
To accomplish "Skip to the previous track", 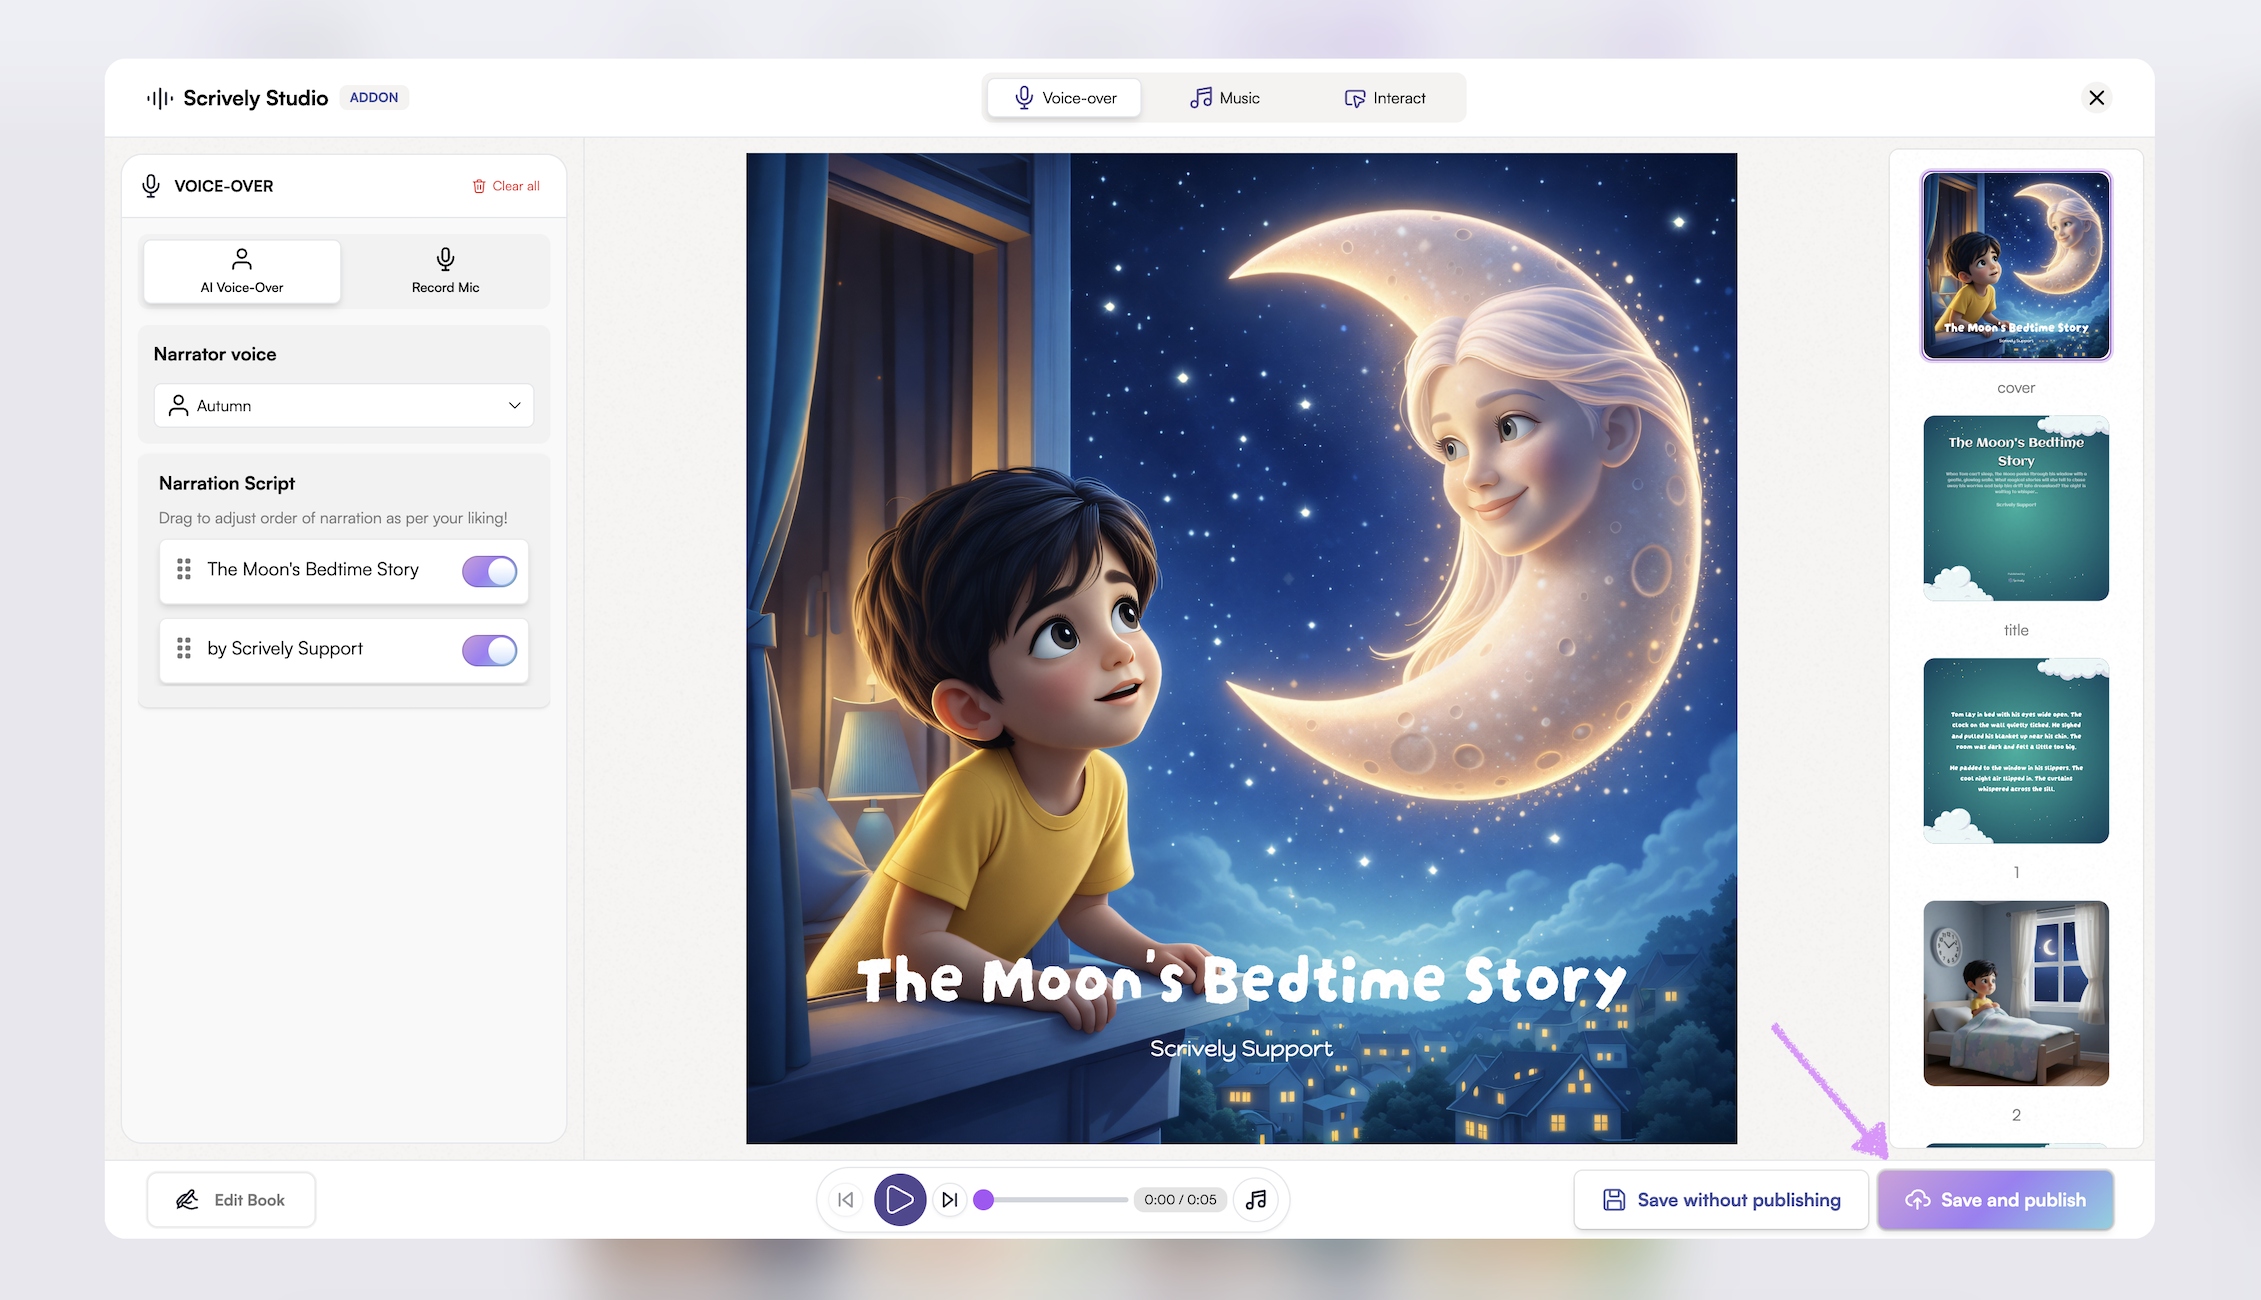I will [x=846, y=1199].
